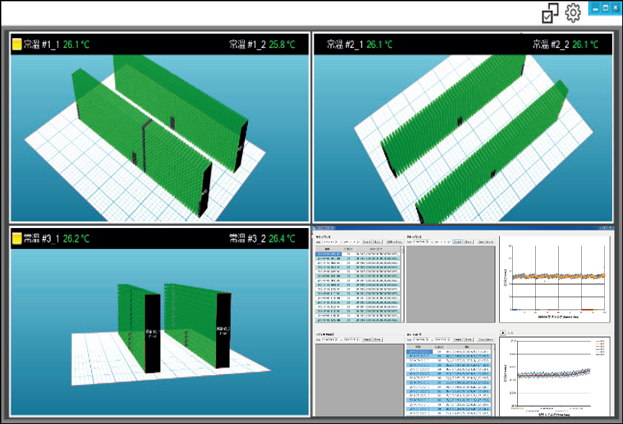Screen dimensions: 623x424
Task: Click the yellow status square beside 常温 #3_1
Action: 17,238
